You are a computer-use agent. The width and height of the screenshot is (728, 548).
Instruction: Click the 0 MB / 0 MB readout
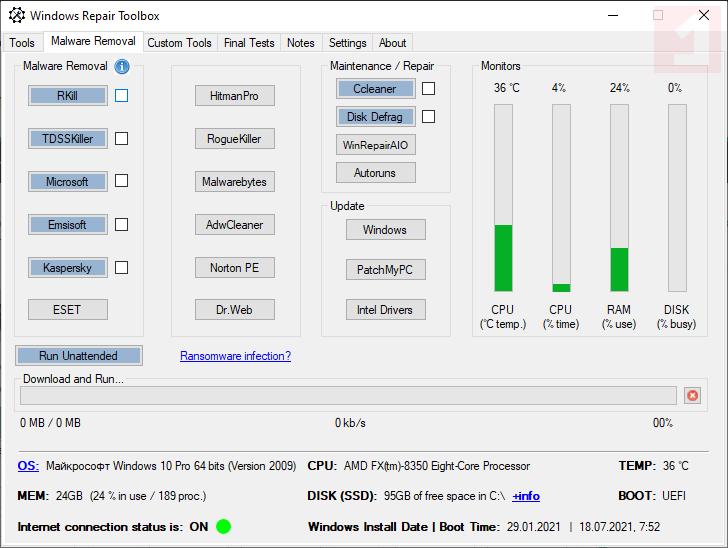(50, 423)
